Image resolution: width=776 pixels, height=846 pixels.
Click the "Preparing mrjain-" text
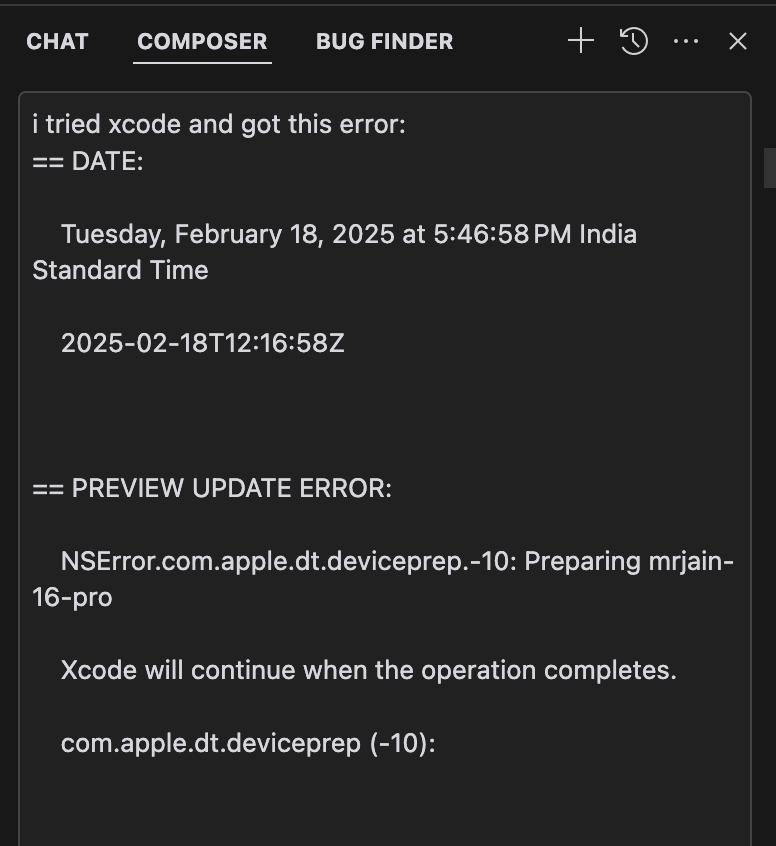[629, 561]
